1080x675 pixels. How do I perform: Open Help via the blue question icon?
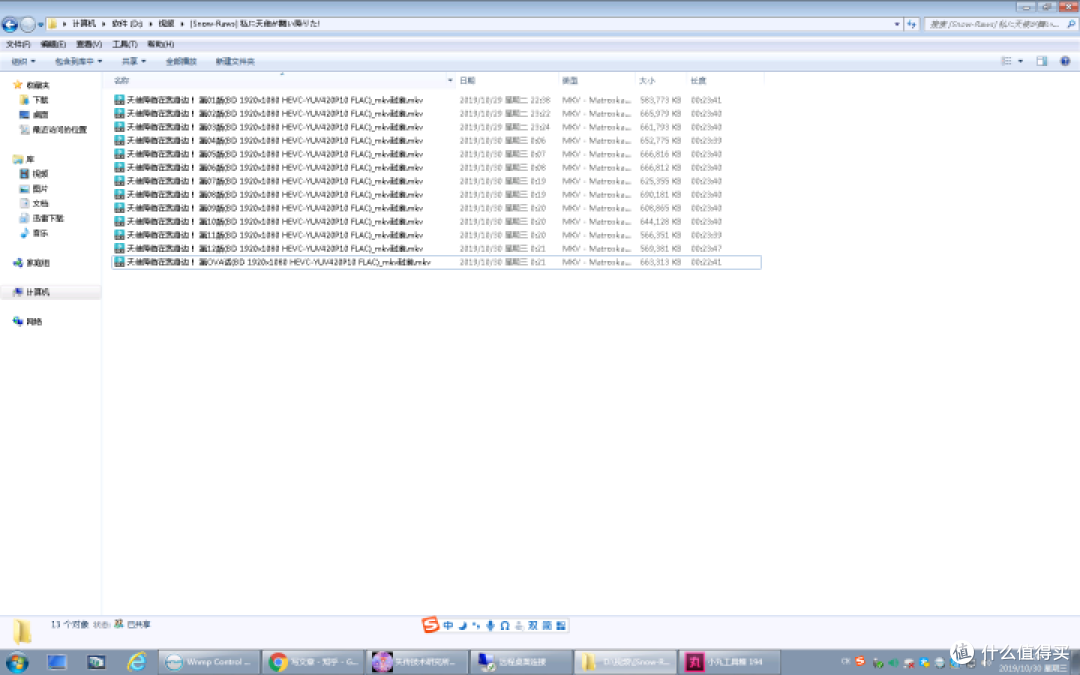click(1065, 61)
